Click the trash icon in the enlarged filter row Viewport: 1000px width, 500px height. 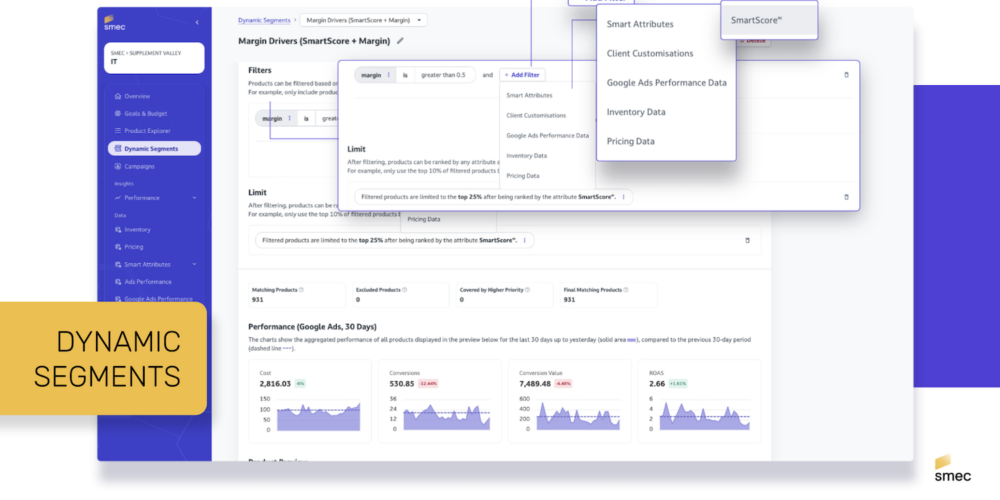click(x=846, y=75)
